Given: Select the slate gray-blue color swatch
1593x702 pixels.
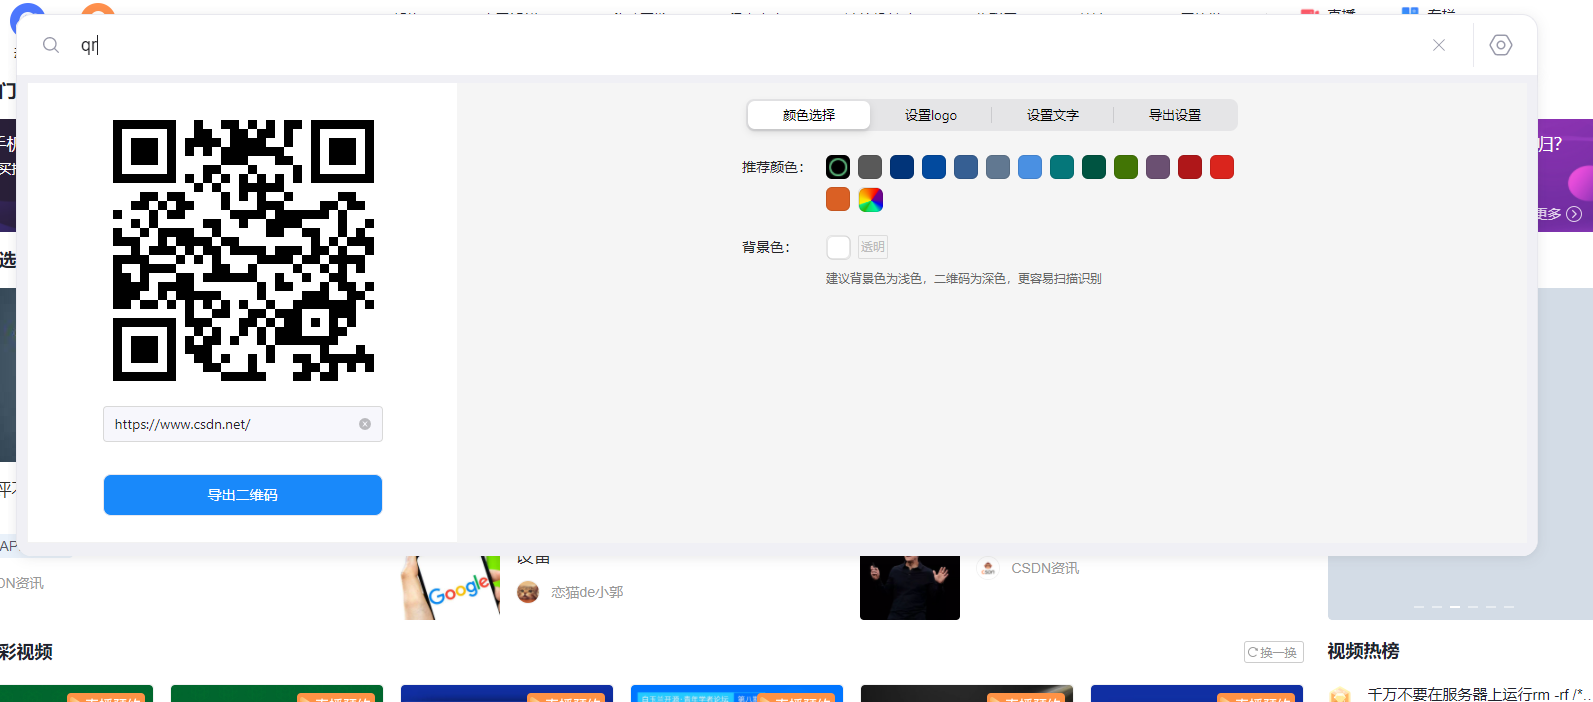Looking at the screenshot, I should [998, 167].
